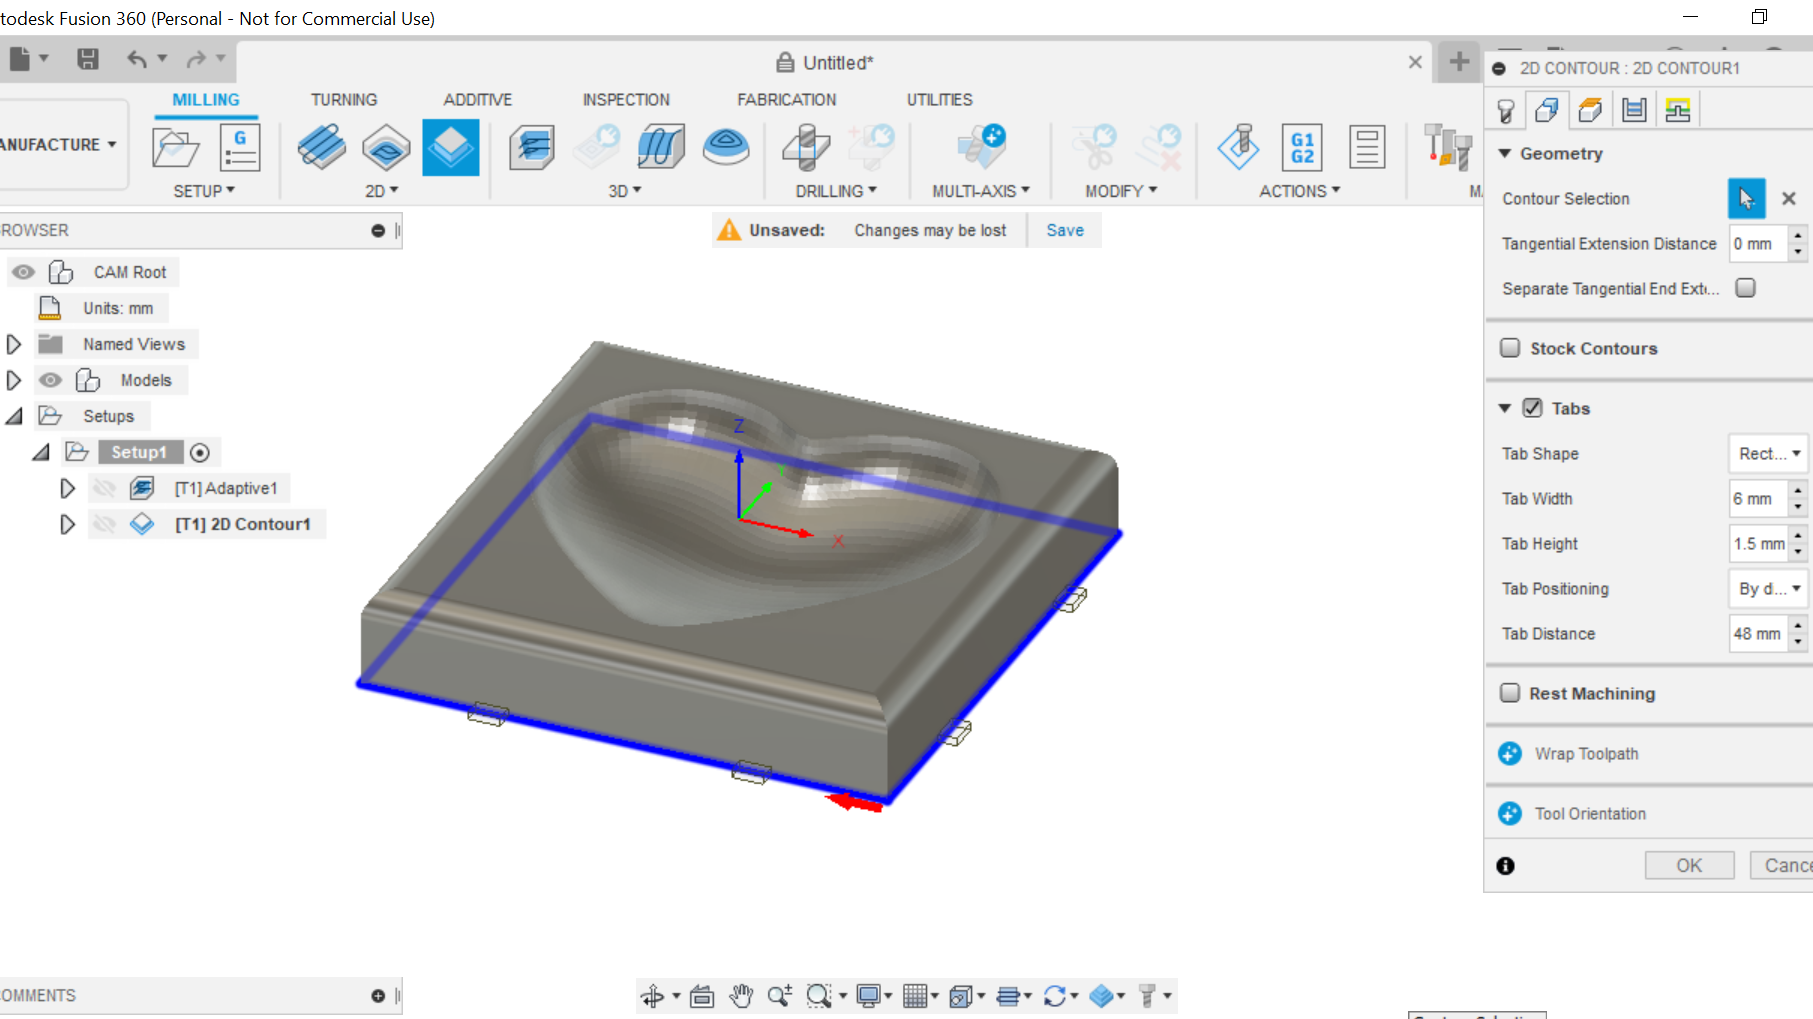Select the 2D Adaptive Clearing tool
Image resolution: width=1813 pixels, height=1019 pixels.
click(321, 148)
